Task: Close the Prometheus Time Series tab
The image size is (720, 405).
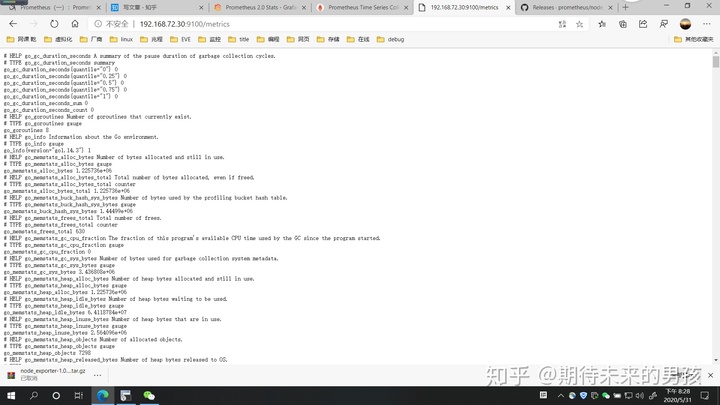Action: (406, 7)
